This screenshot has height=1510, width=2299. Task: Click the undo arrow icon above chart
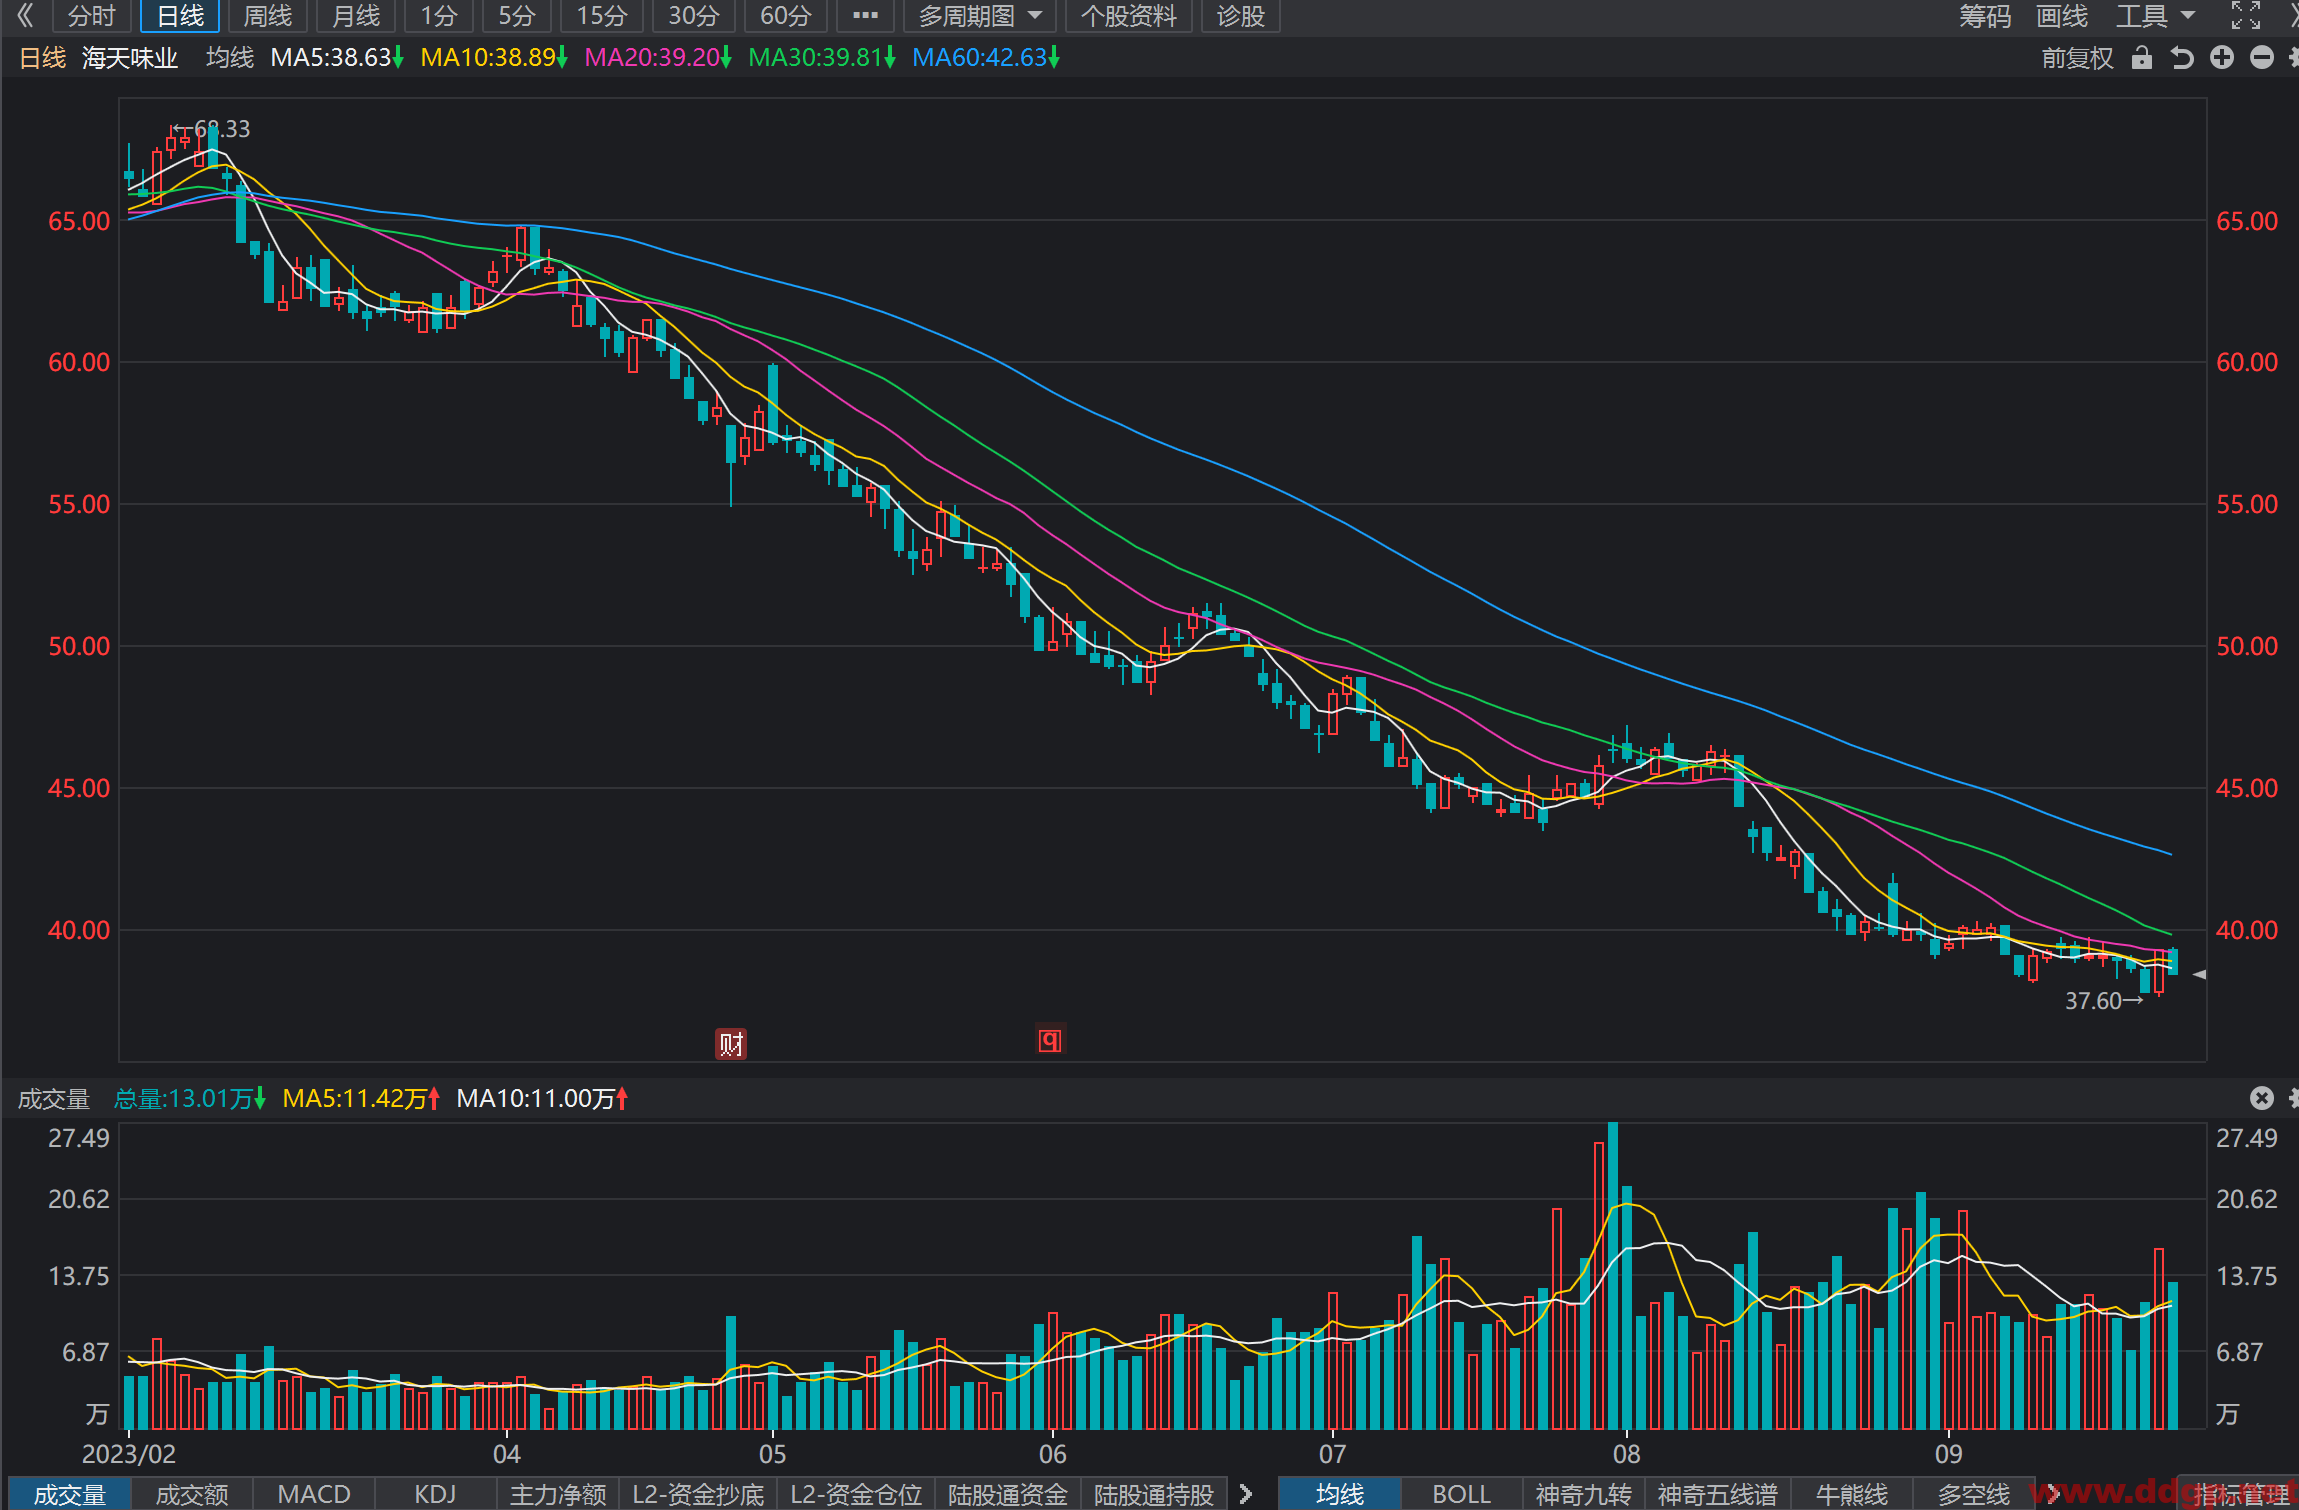coord(2182,58)
